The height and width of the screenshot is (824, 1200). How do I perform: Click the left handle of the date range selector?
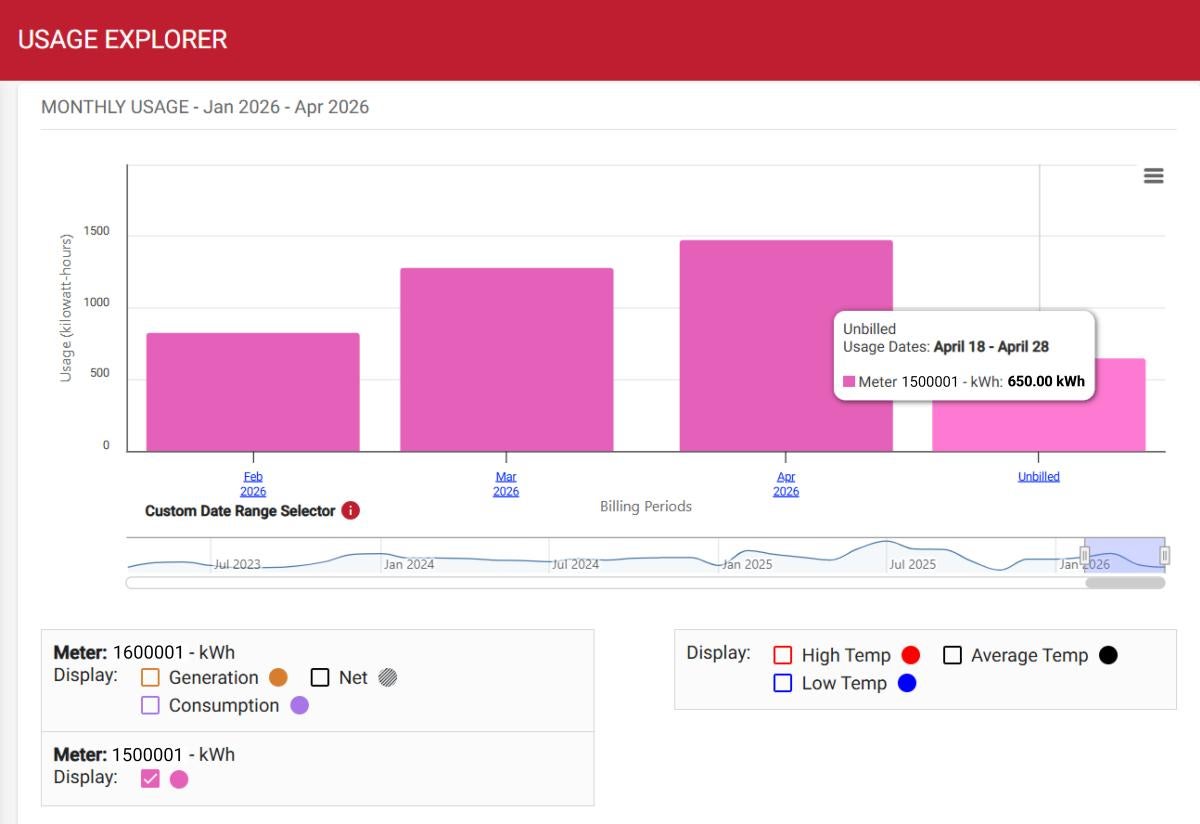click(x=1085, y=555)
